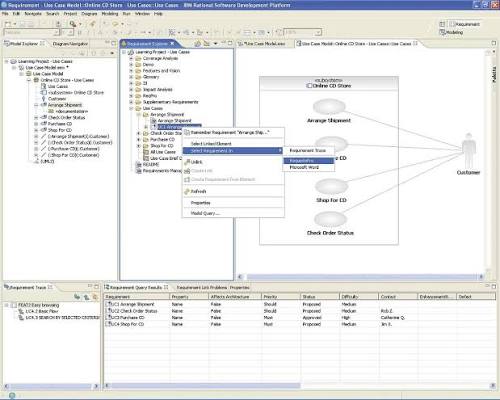Click Model Query in the context menu
Viewport: 500px width, 400px height.
coord(233,213)
